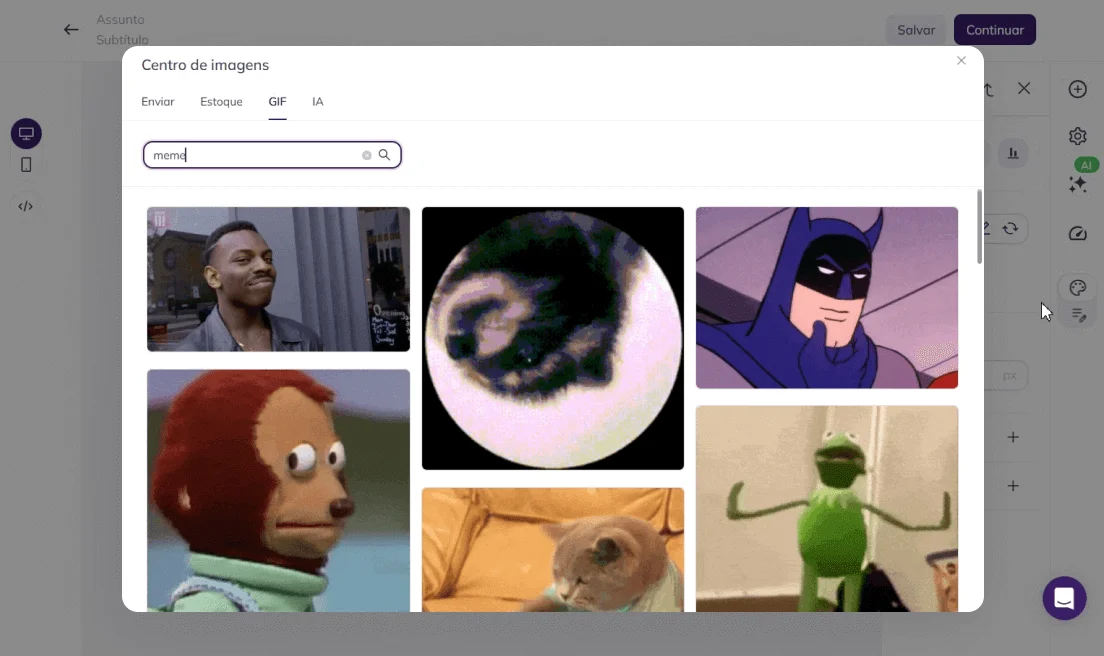The image size is (1104, 656).
Task: Go back using the left arrow icon
Action: pos(71,30)
